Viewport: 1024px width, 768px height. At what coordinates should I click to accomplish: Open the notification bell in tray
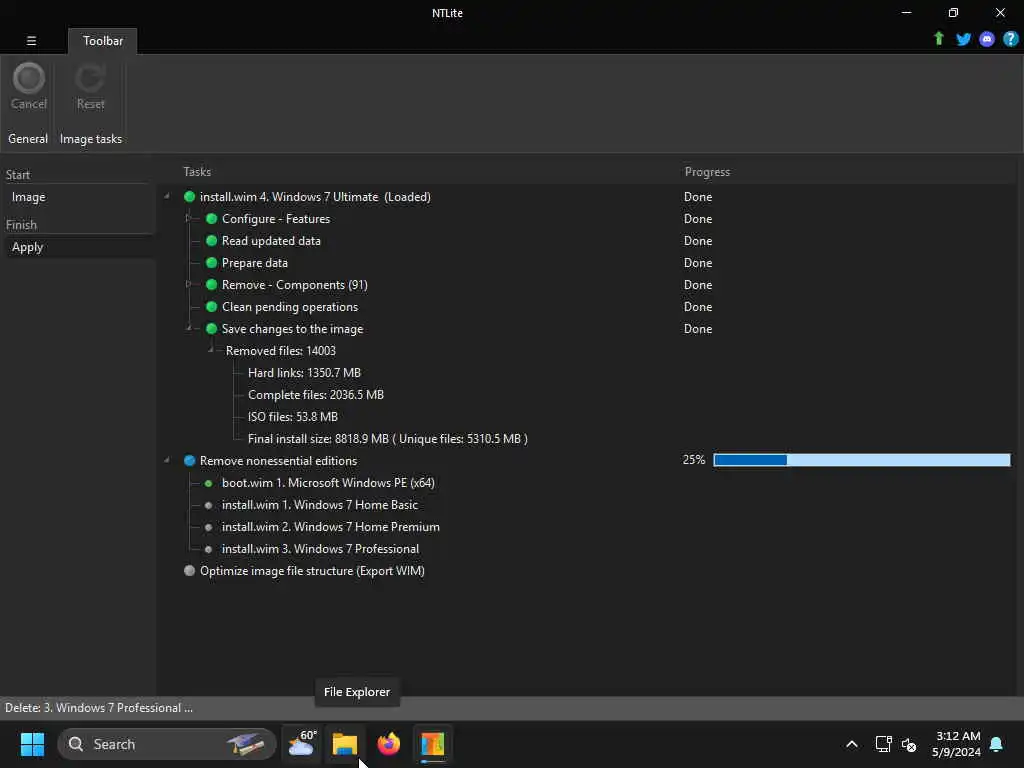[x=996, y=744]
